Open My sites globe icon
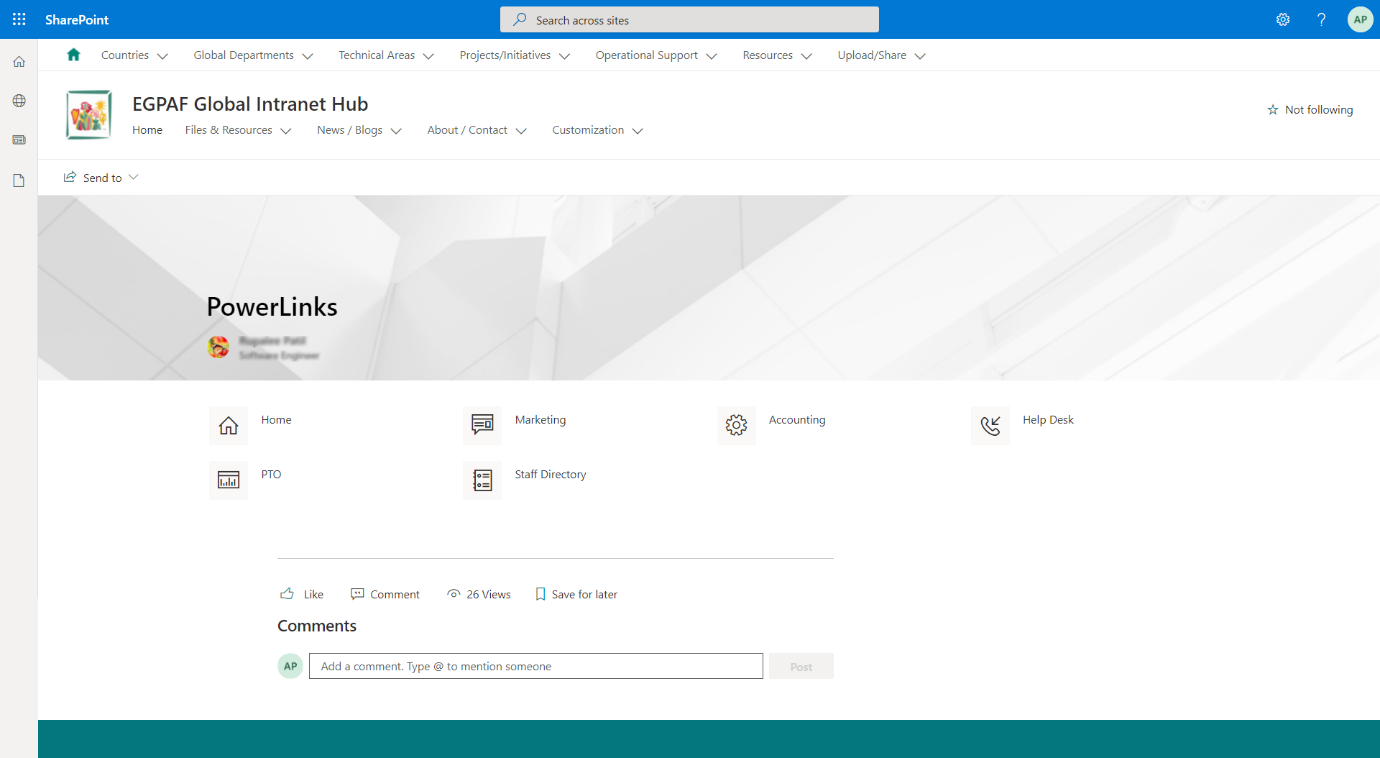 tap(19, 101)
